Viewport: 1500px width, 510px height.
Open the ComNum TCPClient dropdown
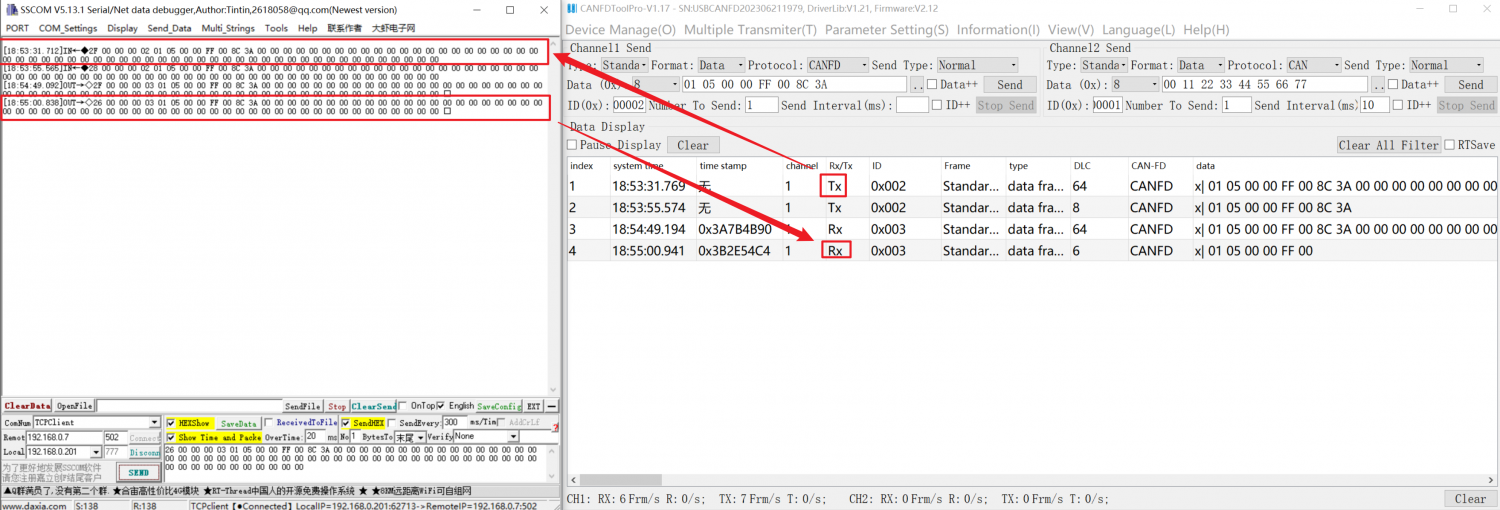click(x=154, y=423)
